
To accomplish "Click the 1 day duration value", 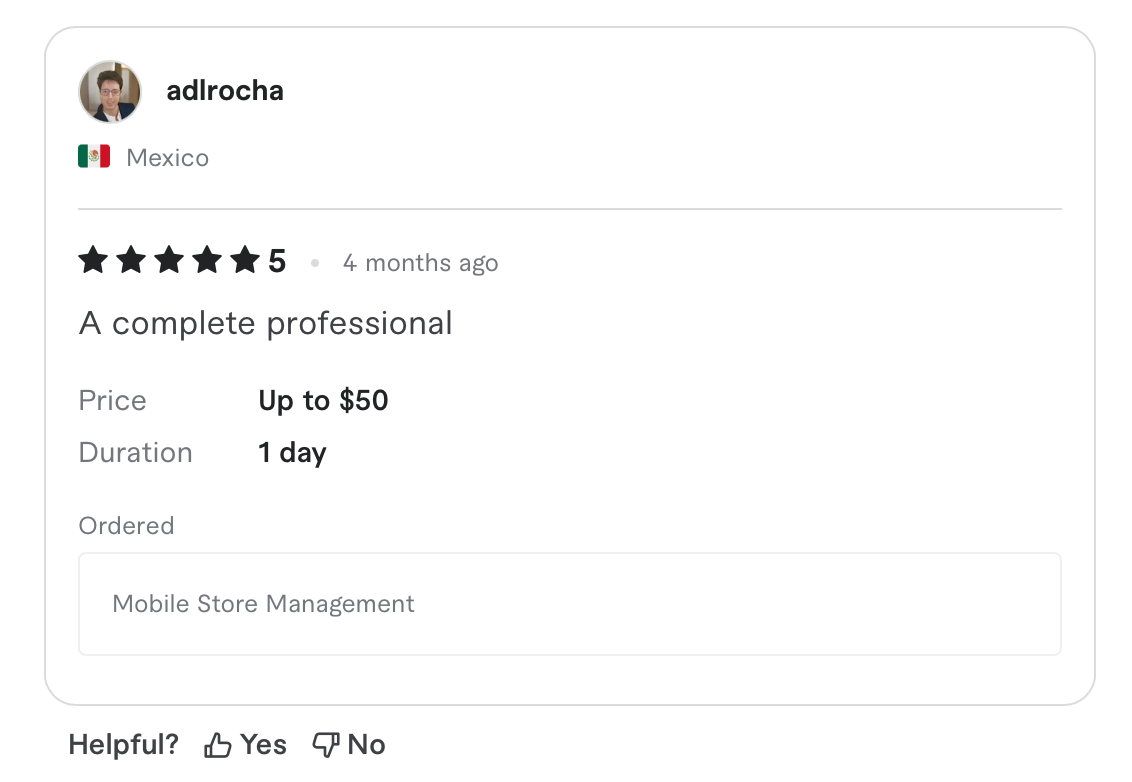I will click(x=291, y=452).
